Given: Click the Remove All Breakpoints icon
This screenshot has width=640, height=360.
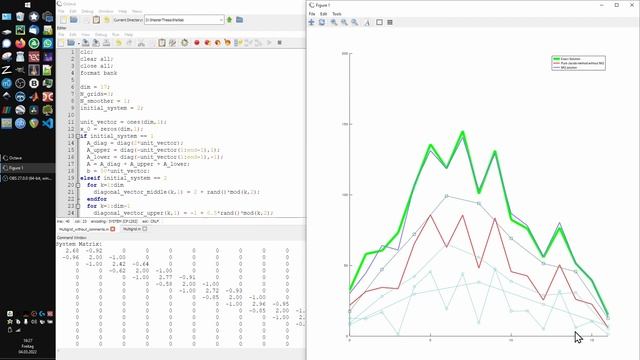Looking at the screenshot, I should click(227, 42).
